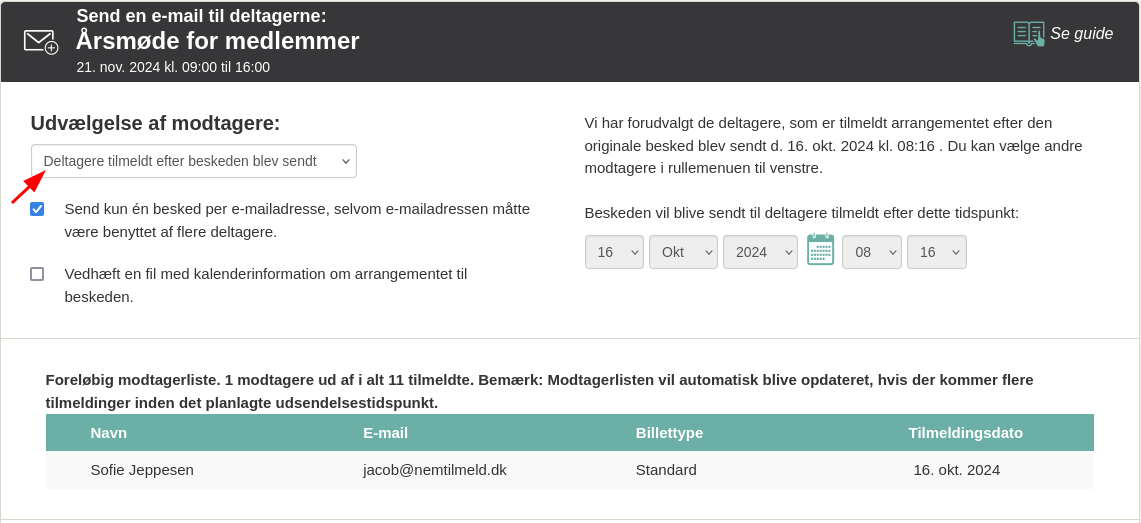The width and height of the screenshot is (1141, 523).
Task: Click the E-mail column header
Action: [x=386, y=433]
